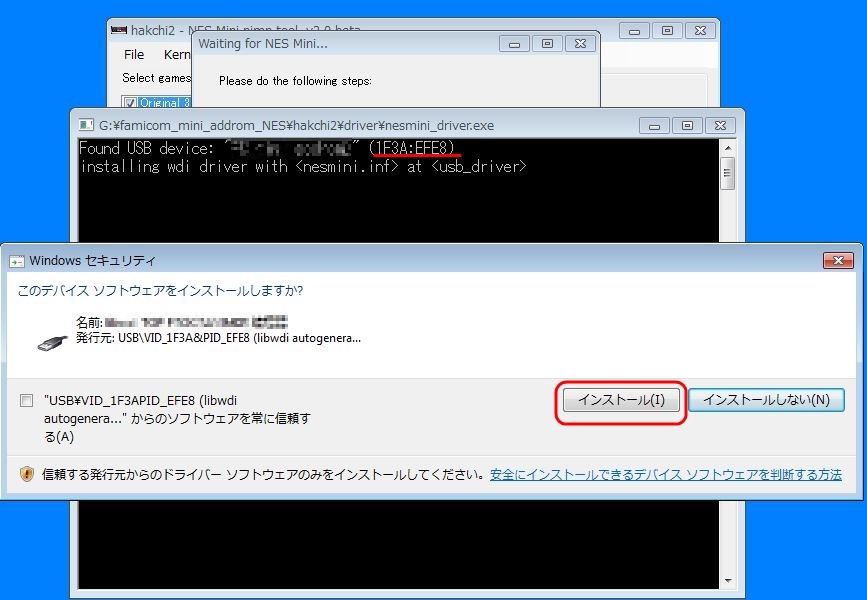Image resolution: width=867 pixels, height=600 pixels.
Task: Close the Waiting for NES Mini dialog
Action: coord(580,44)
